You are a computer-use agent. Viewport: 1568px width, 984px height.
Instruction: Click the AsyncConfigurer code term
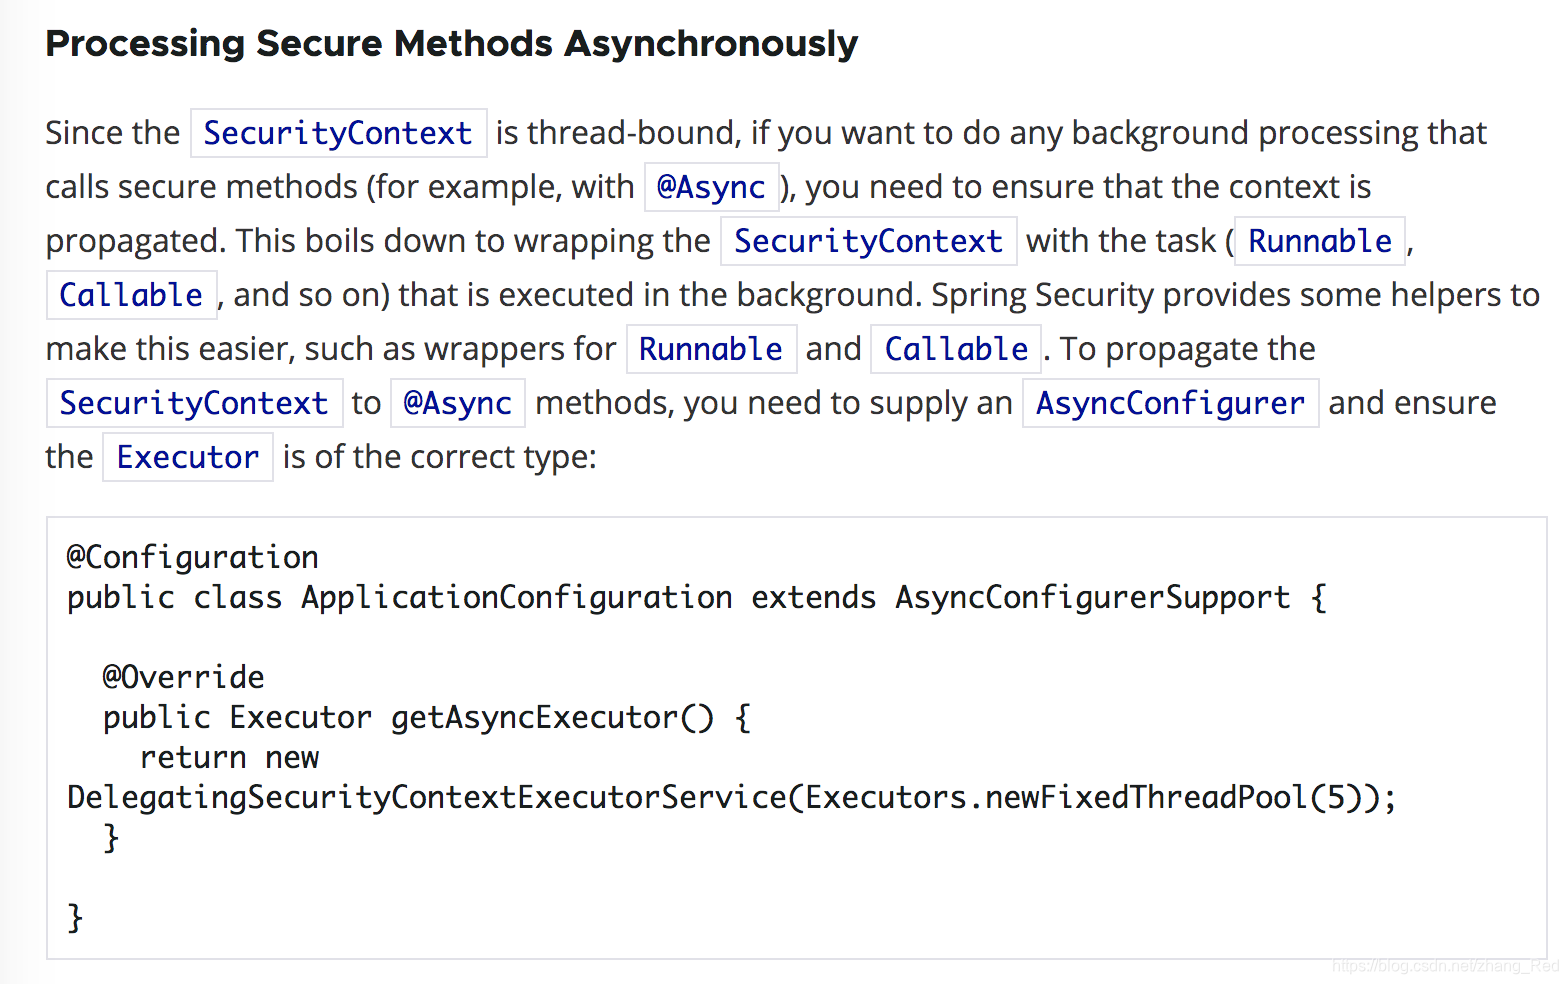(x=1170, y=403)
